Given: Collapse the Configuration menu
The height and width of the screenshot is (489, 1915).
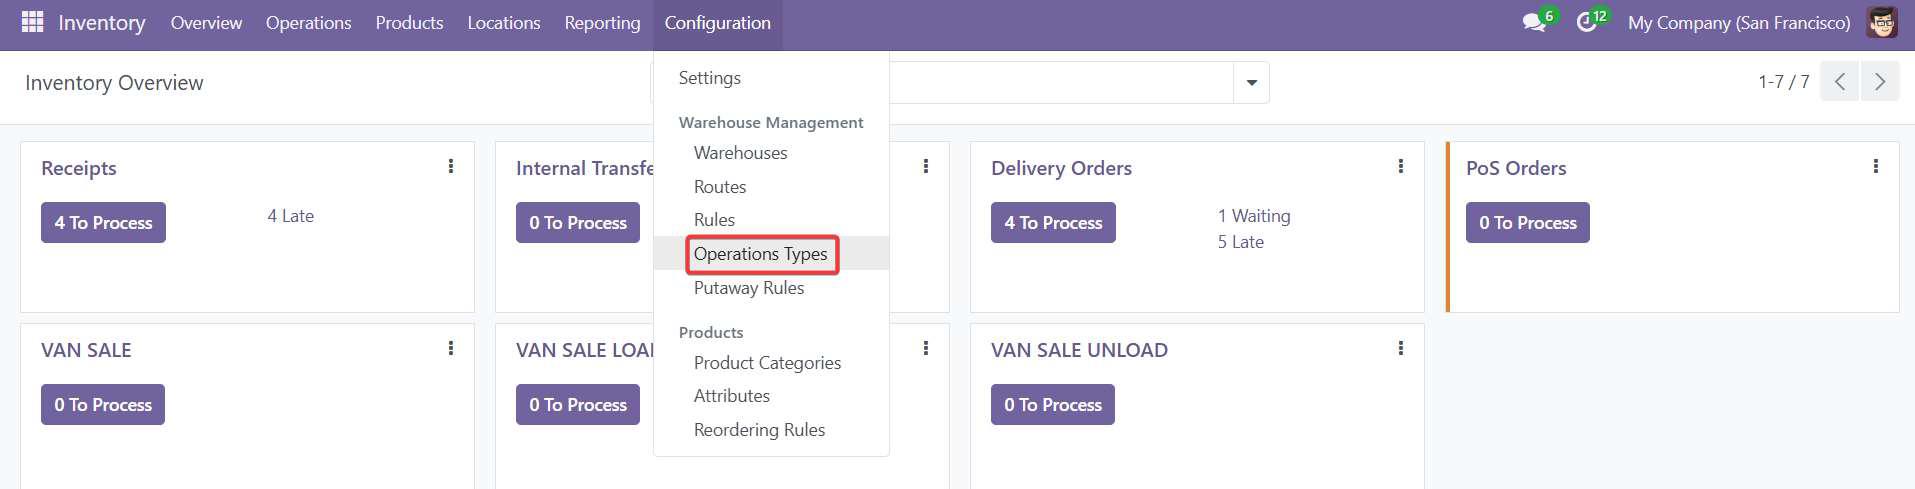Looking at the screenshot, I should (x=717, y=23).
